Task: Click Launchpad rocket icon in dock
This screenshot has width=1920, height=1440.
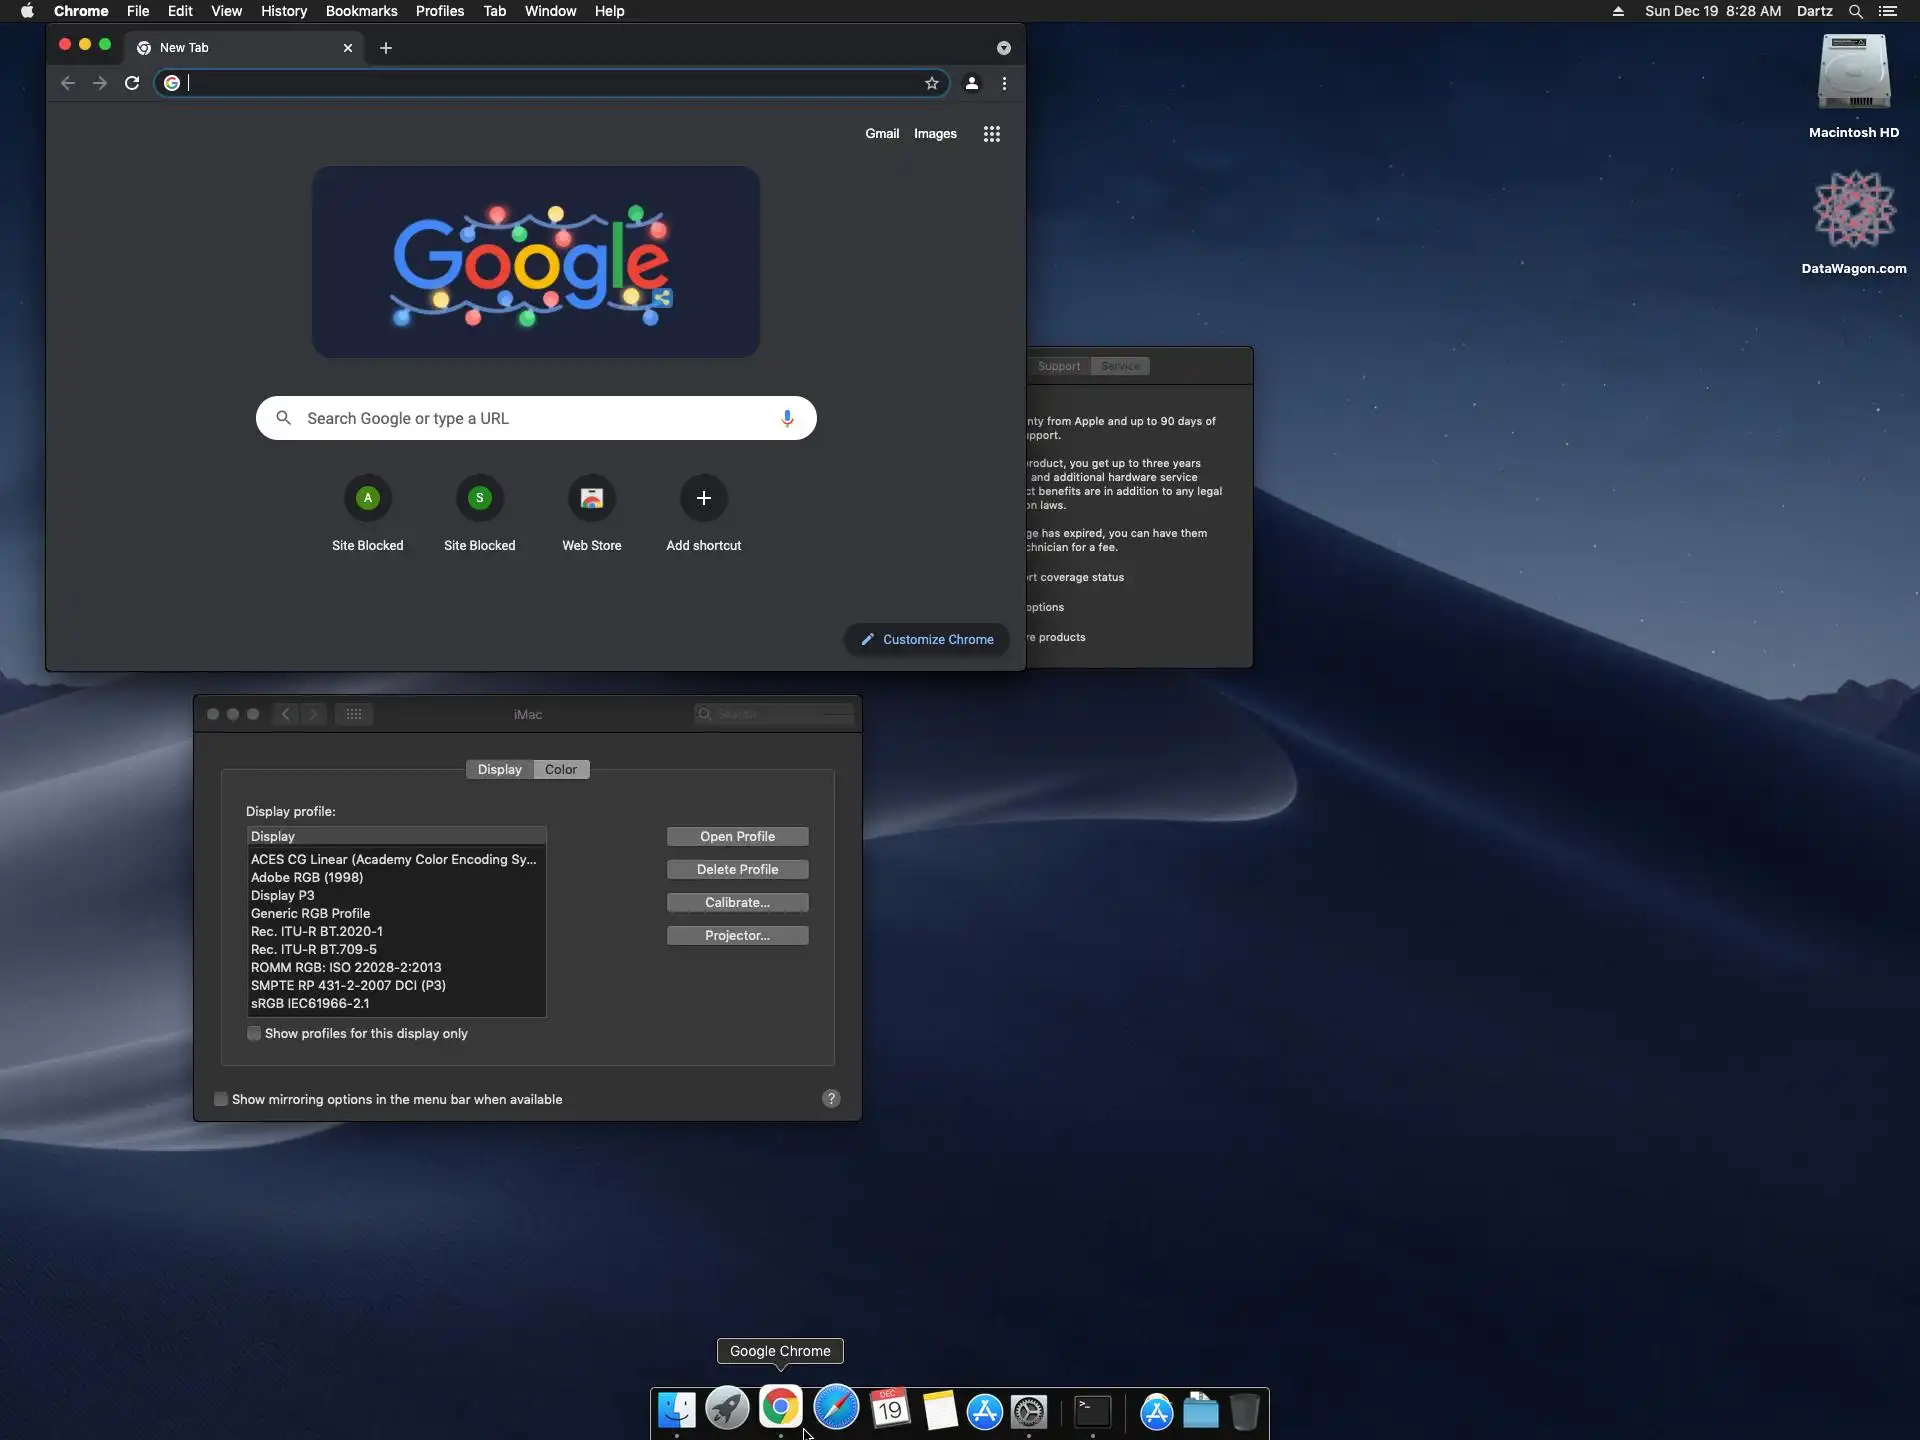Action: [x=727, y=1410]
